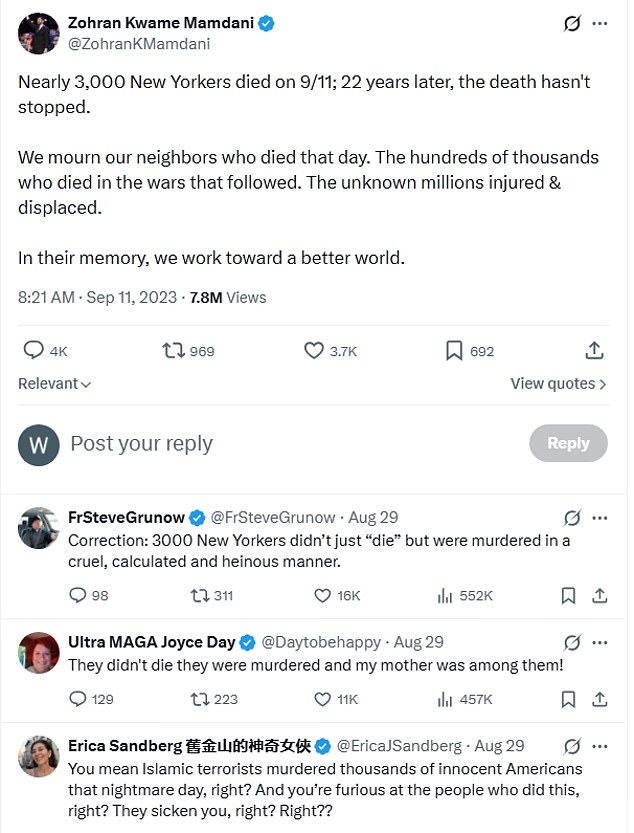This screenshot has width=634, height=833.
Task: Like the main post with 3.7K likes
Action: click(x=330, y=351)
